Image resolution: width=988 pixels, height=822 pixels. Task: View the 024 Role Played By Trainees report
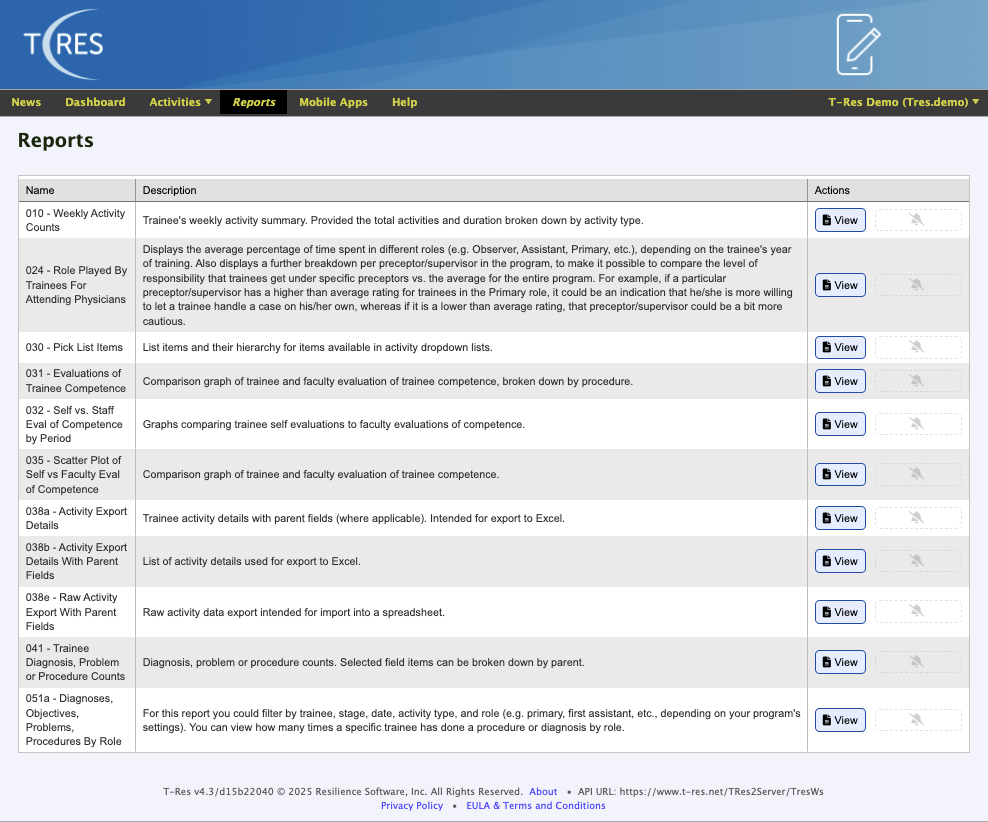point(840,285)
